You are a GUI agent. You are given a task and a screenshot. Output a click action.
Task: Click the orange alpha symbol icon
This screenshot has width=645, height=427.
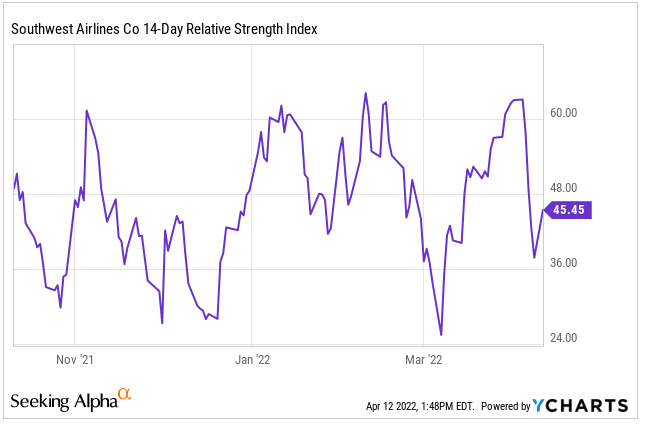(x=125, y=395)
